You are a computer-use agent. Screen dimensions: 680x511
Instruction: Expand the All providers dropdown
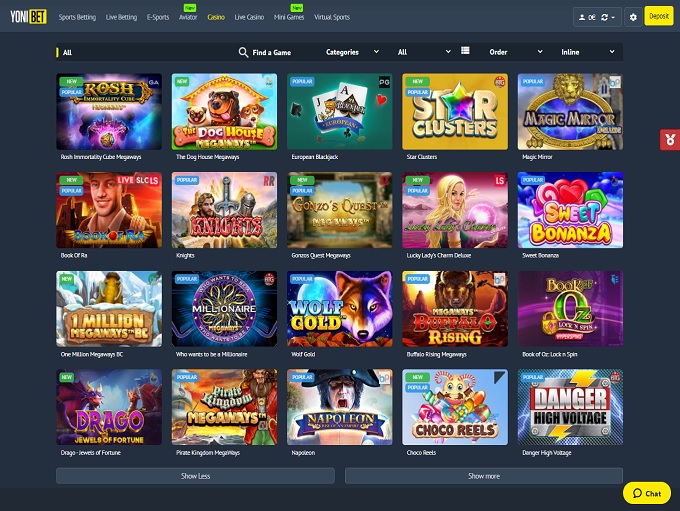pos(424,52)
